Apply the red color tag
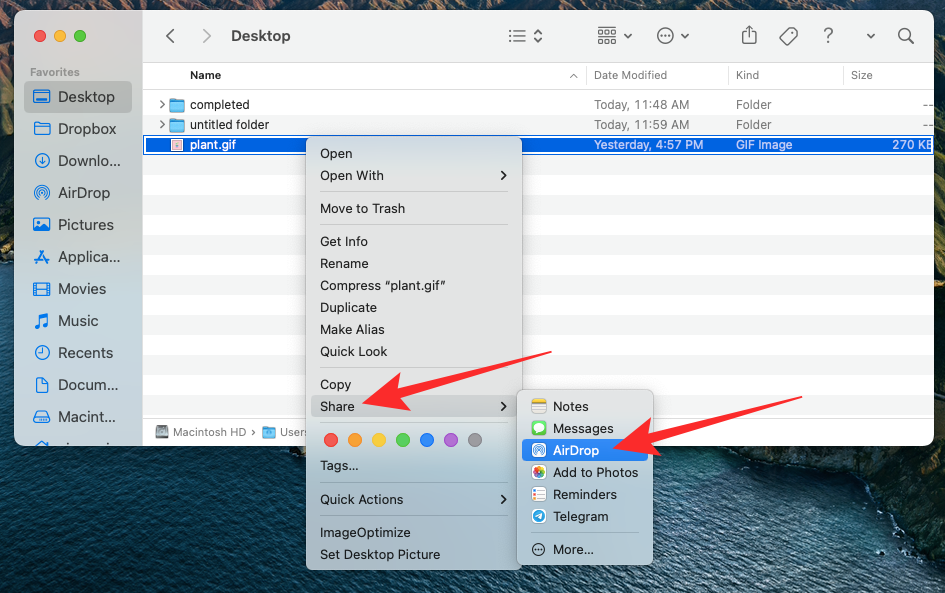 (331, 440)
